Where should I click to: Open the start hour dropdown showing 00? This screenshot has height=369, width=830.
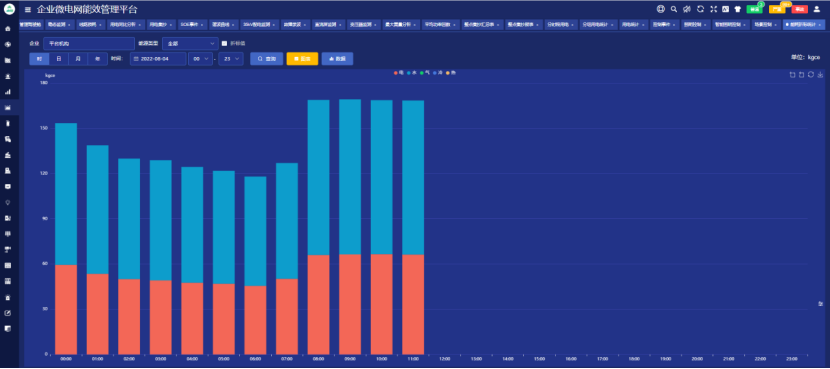(200, 59)
